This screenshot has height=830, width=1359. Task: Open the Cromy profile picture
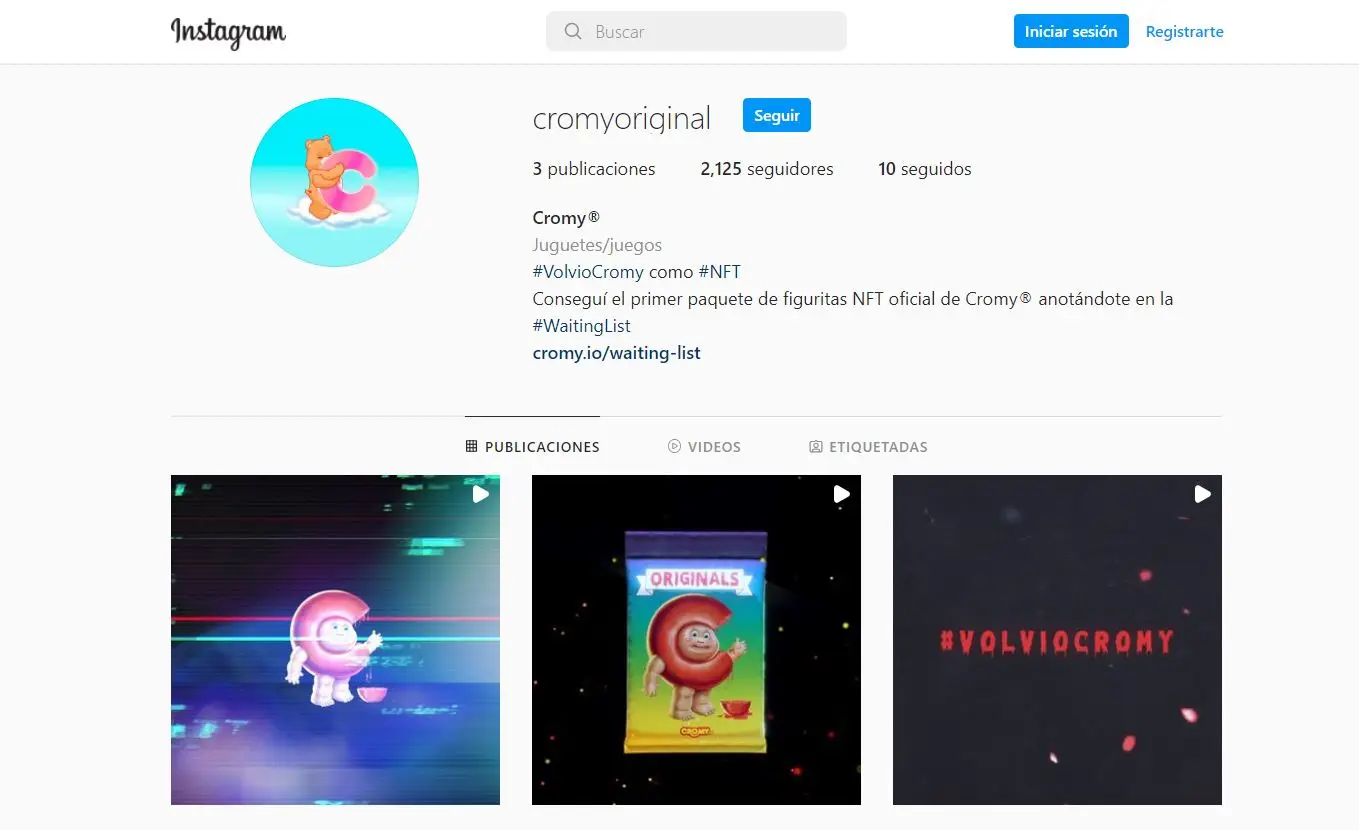tap(334, 182)
